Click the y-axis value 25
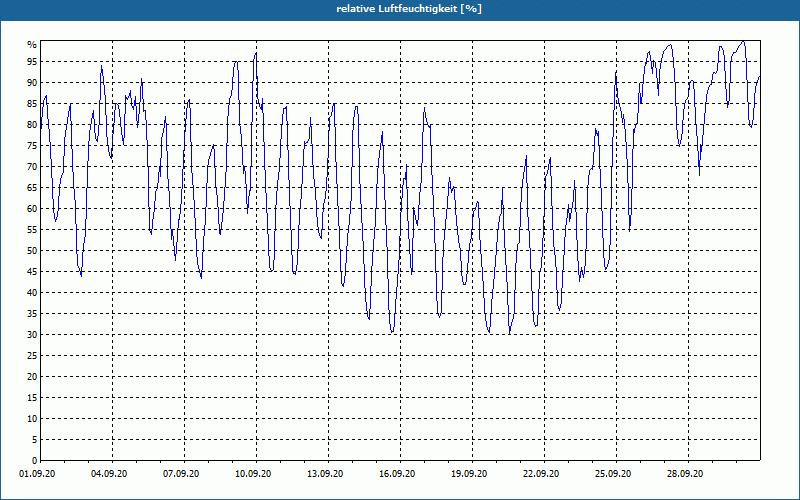This screenshot has width=800, height=500. coord(32,355)
